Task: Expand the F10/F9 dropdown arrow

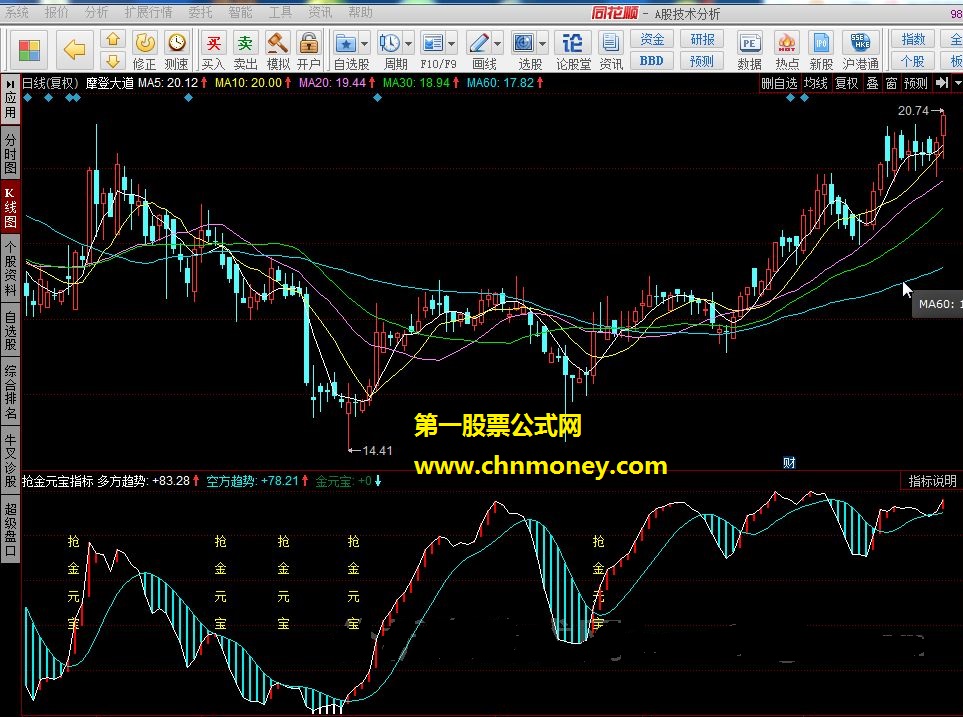Action: [452, 44]
